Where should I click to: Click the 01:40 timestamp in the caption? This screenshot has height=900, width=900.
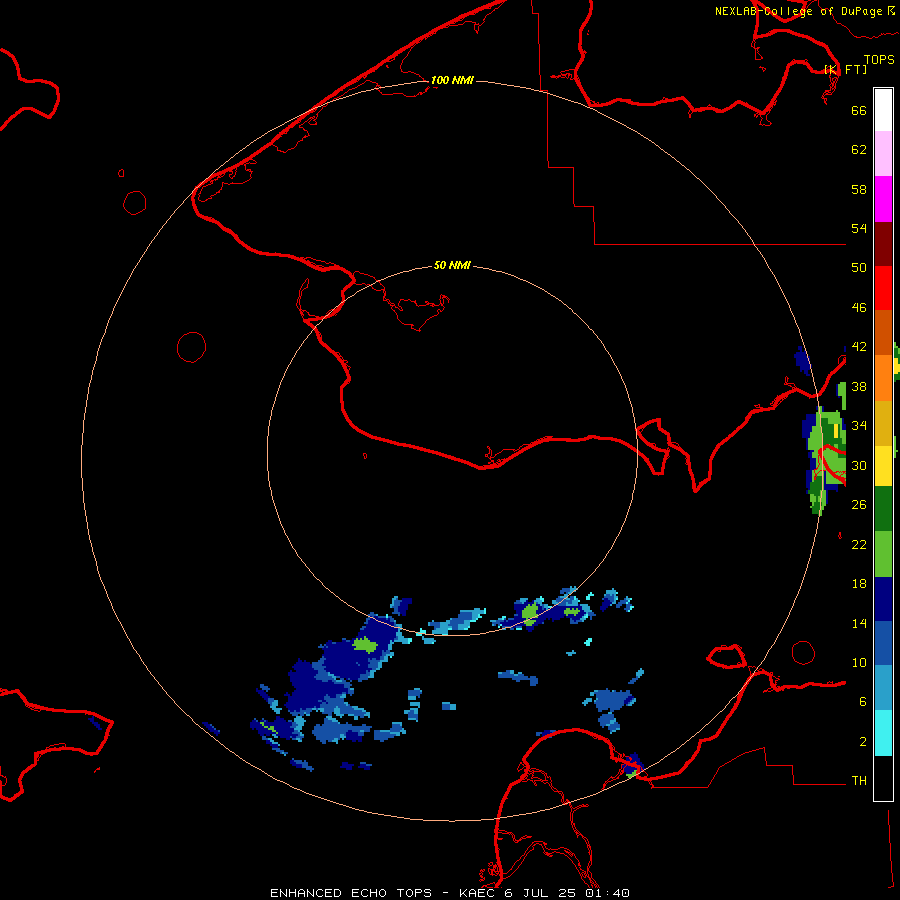tap(607, 893)
